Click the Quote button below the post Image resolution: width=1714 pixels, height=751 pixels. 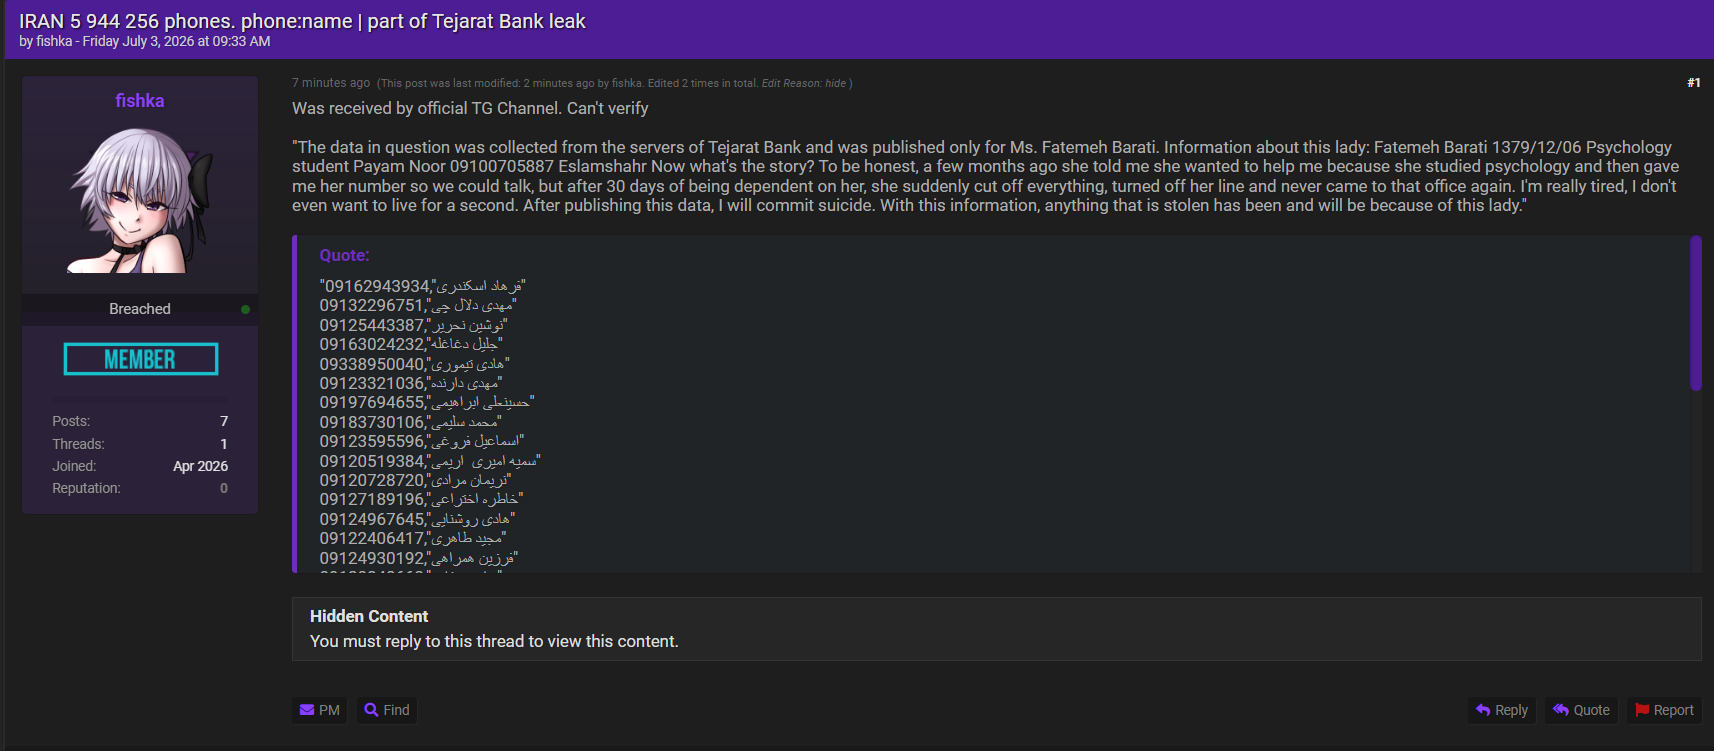pos(1581,710)
